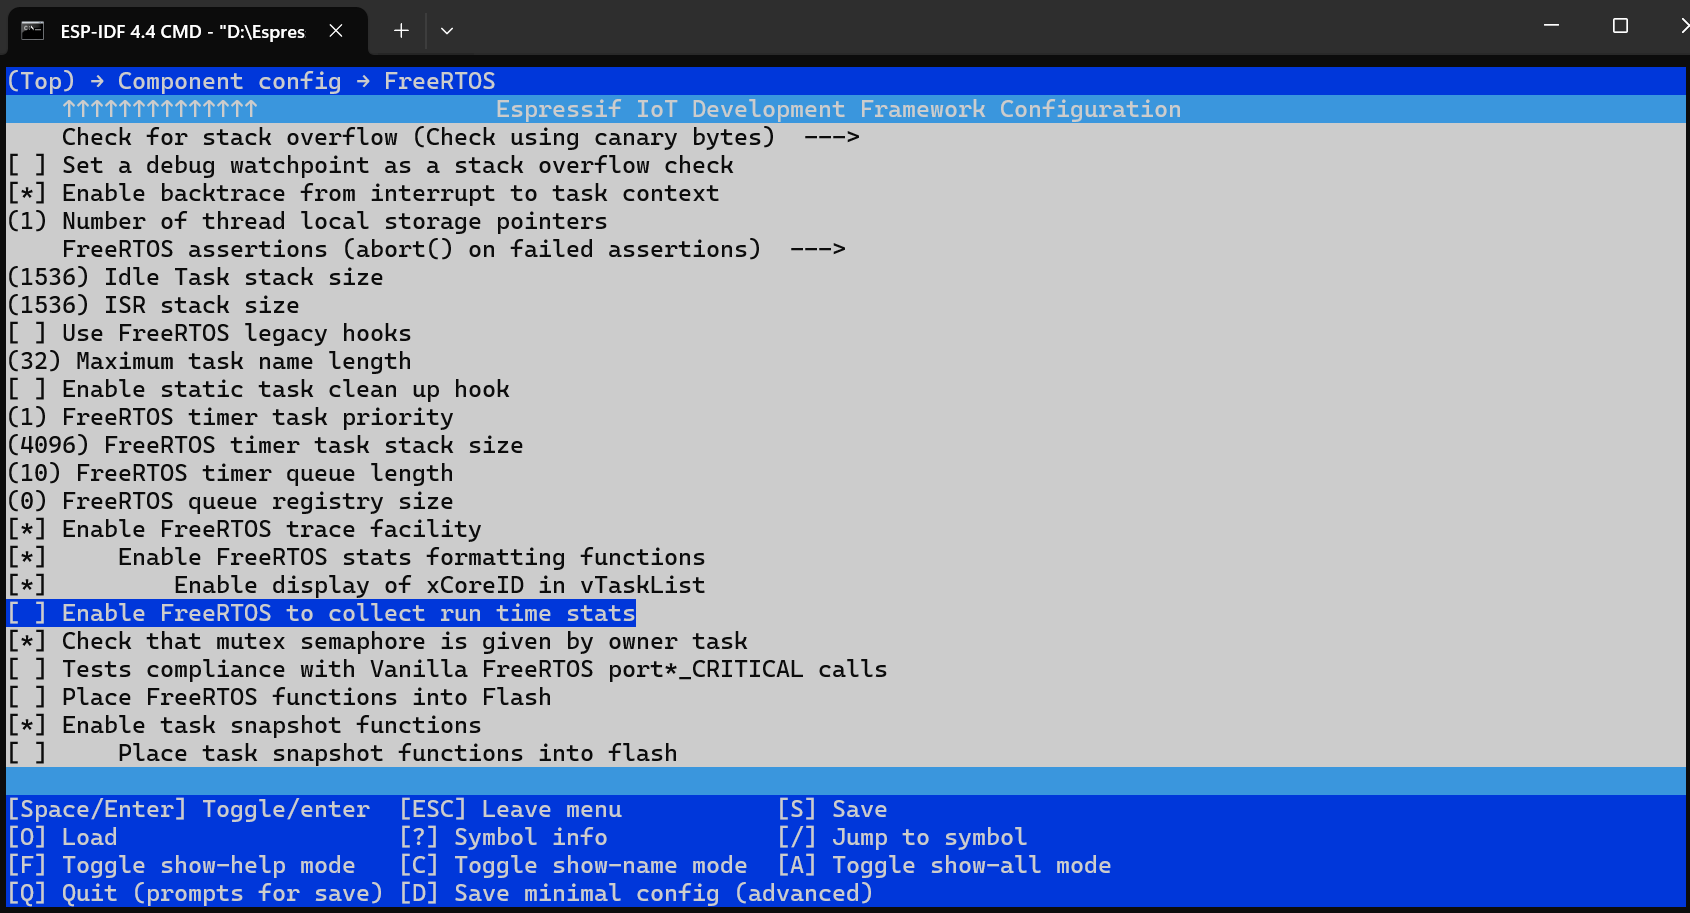Screen dimensions: 1690x913
Task: Edit FreeRTOS queue registry size value
Action: (x=230, y=501)
